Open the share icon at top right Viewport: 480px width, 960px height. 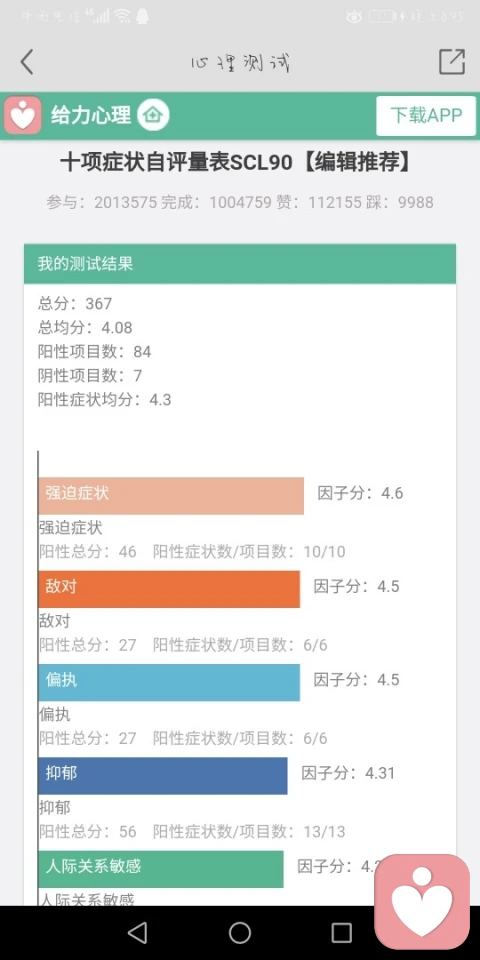[x=452, y=62]
